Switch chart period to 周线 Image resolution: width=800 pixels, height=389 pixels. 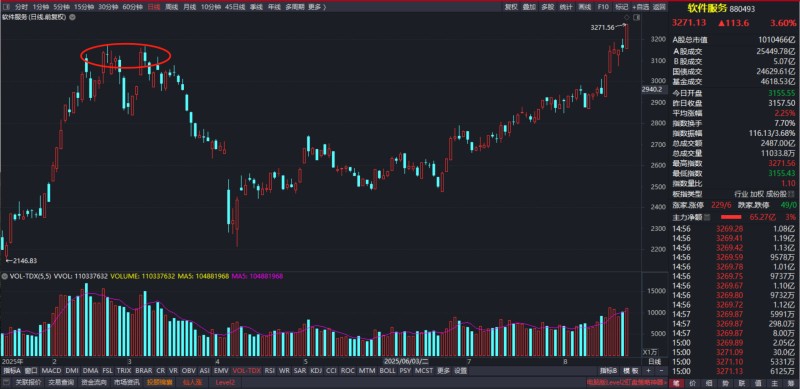[171, 7]
